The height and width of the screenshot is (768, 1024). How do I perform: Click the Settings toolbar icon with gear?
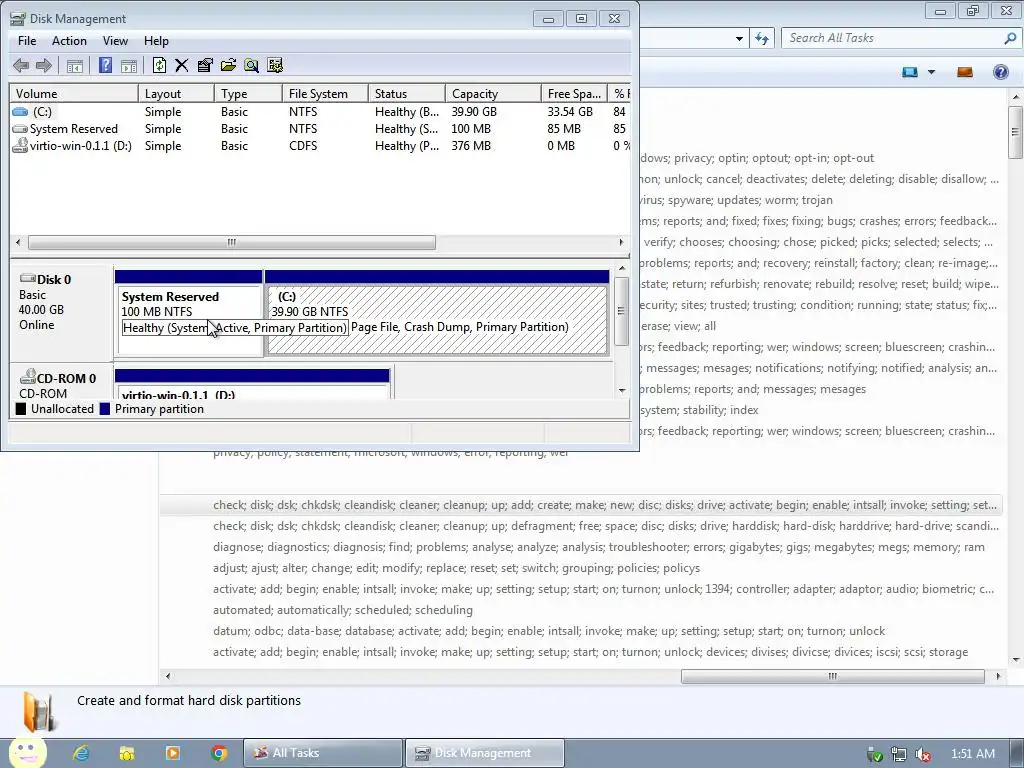(x=275, y=65)
